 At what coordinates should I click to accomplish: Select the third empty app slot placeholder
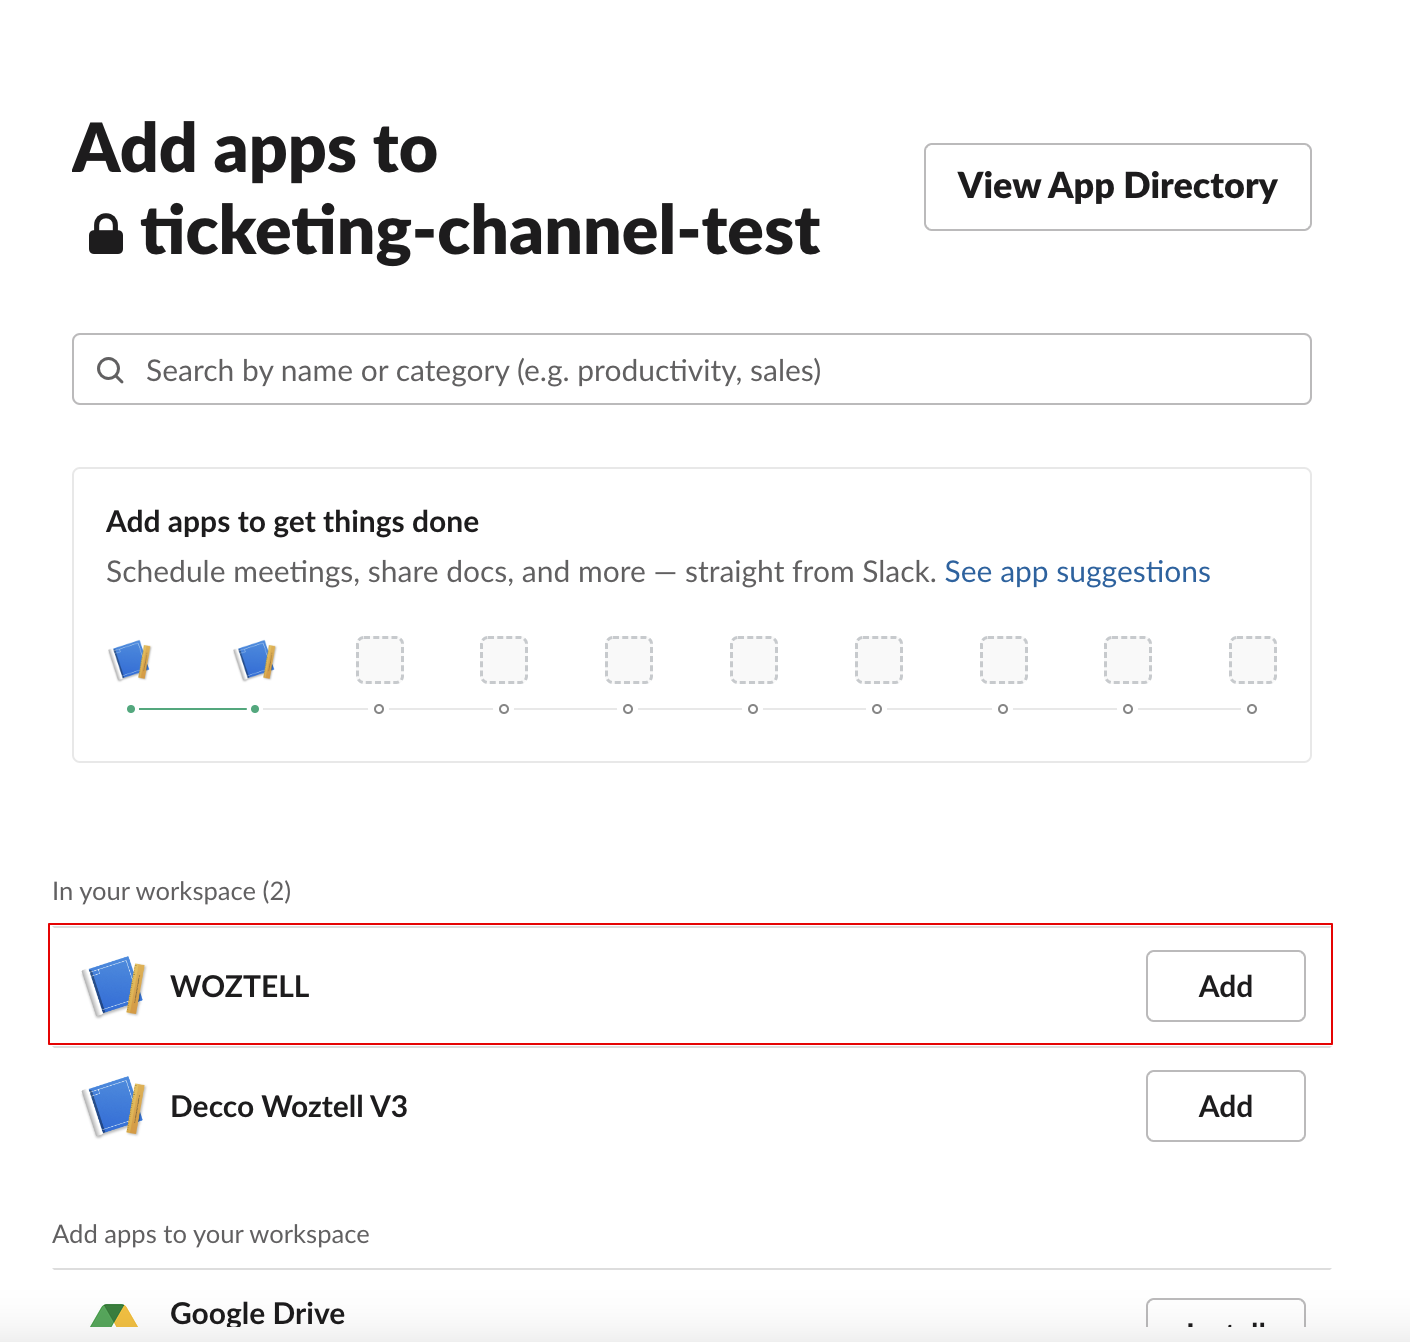(629, 660)
